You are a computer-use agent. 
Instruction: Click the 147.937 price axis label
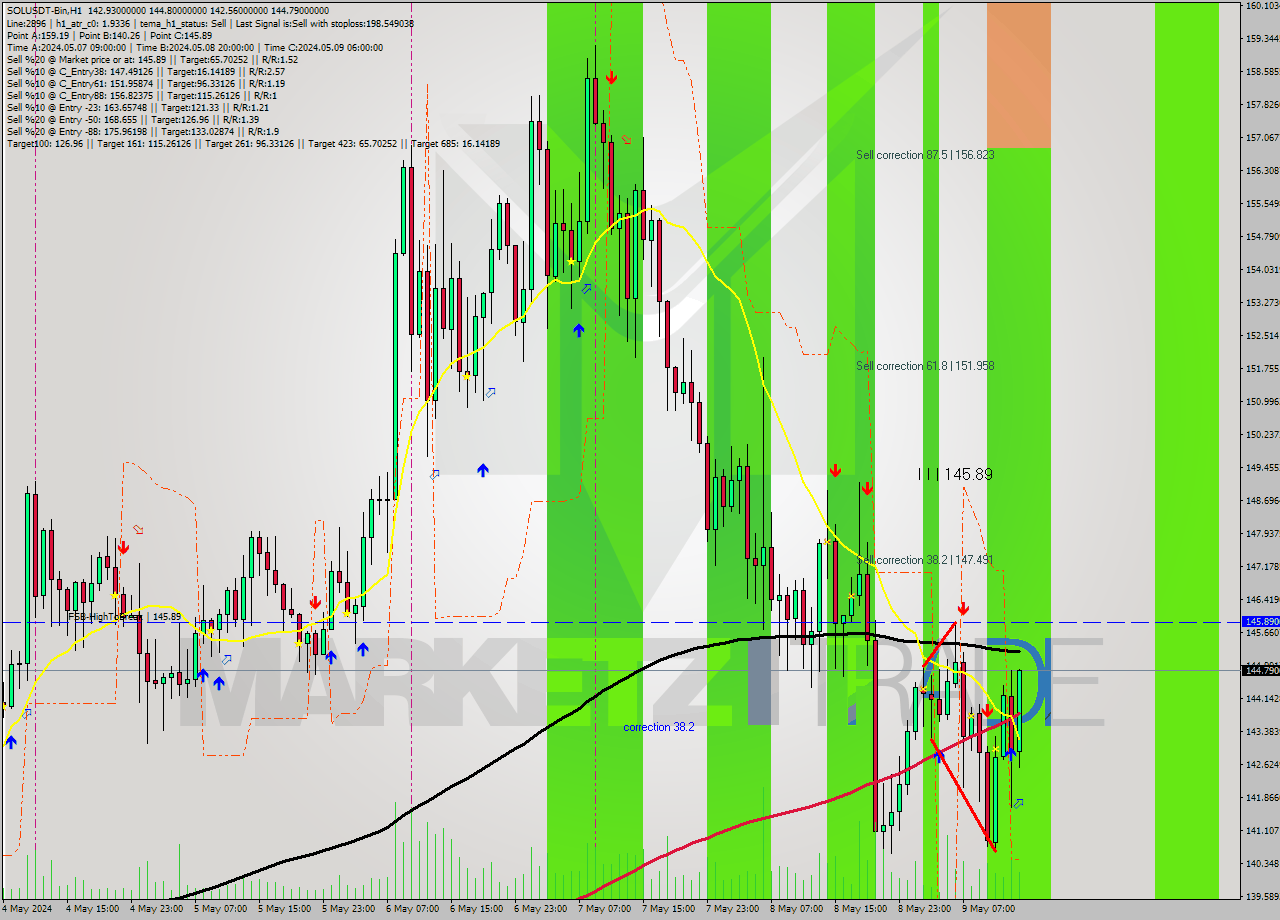[1261, 534]
